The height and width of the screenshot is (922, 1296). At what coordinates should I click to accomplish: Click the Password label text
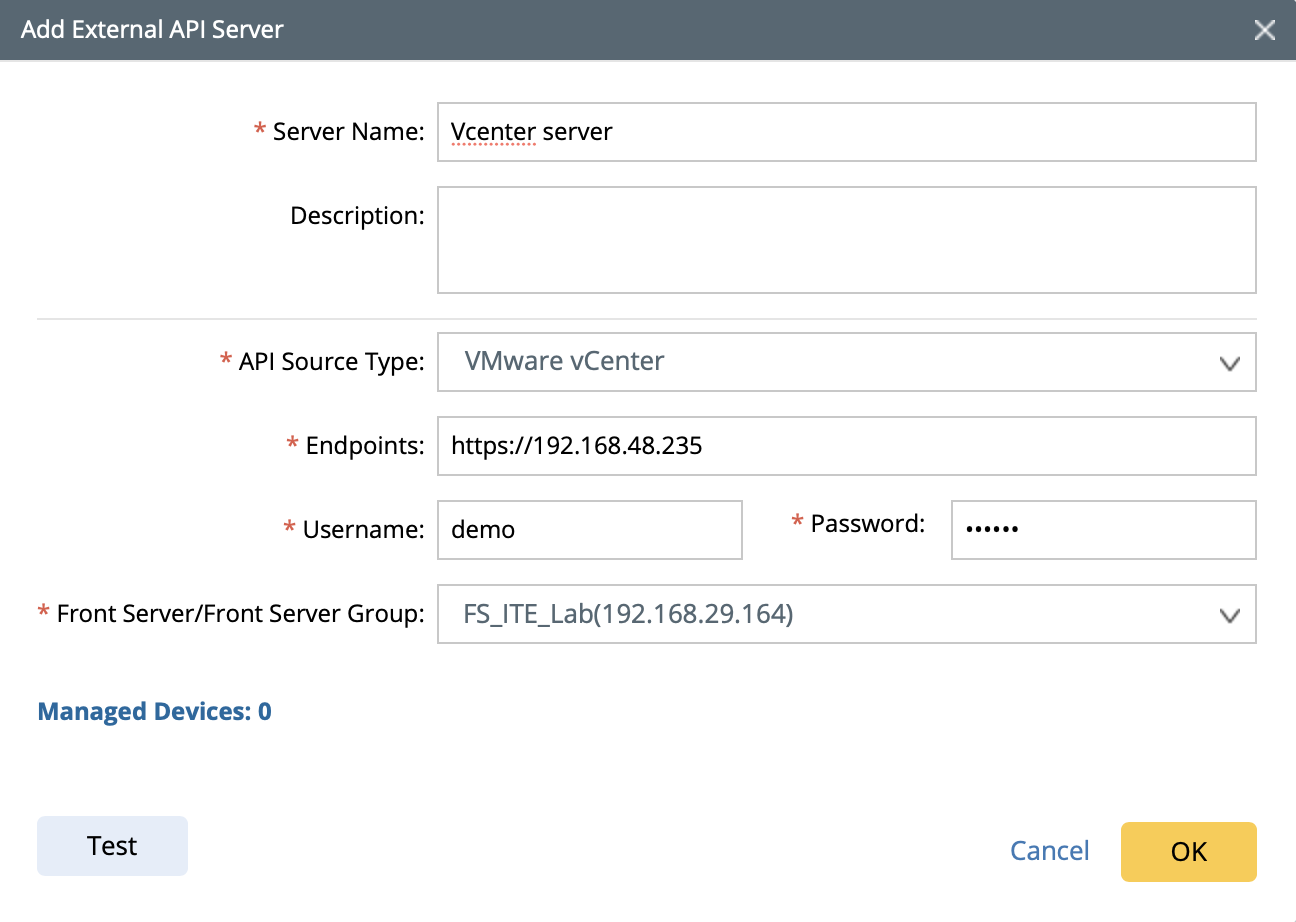click(867, 523)
